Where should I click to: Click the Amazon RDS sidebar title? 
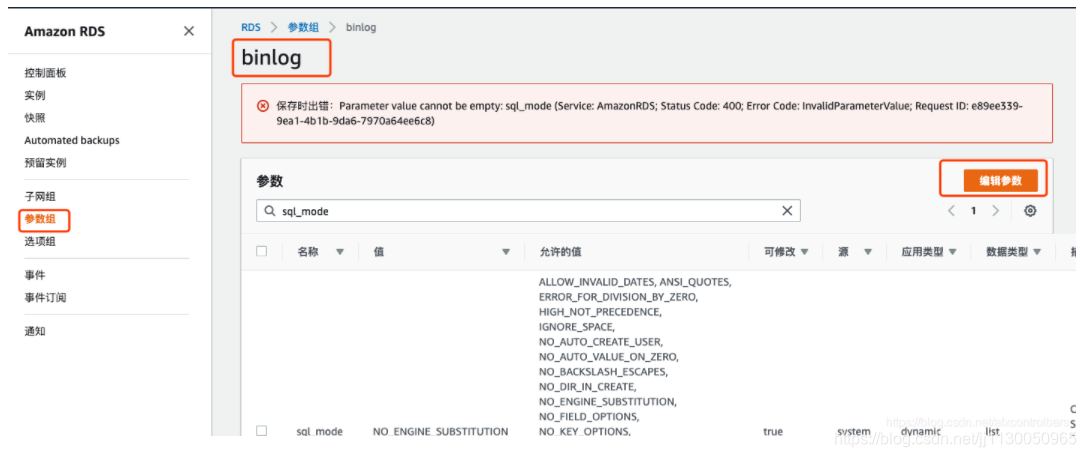click(x=64, y=32)
